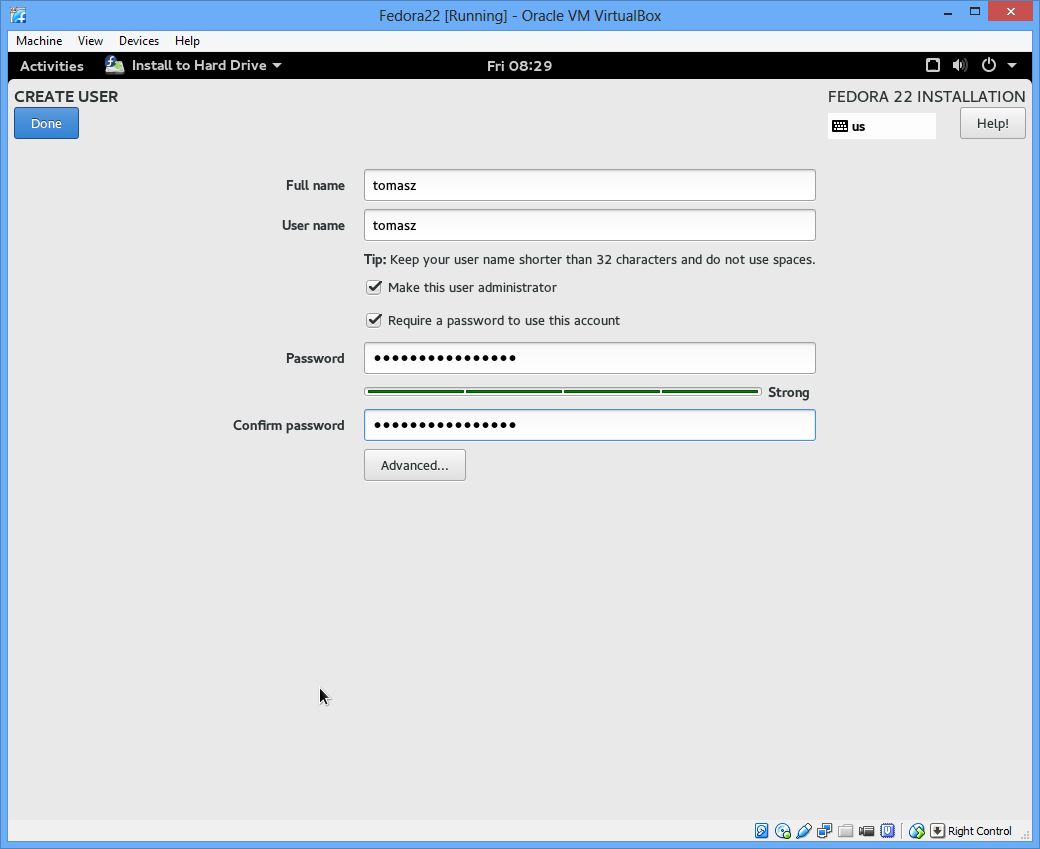Open the Devices menu

tap(139, 40)
